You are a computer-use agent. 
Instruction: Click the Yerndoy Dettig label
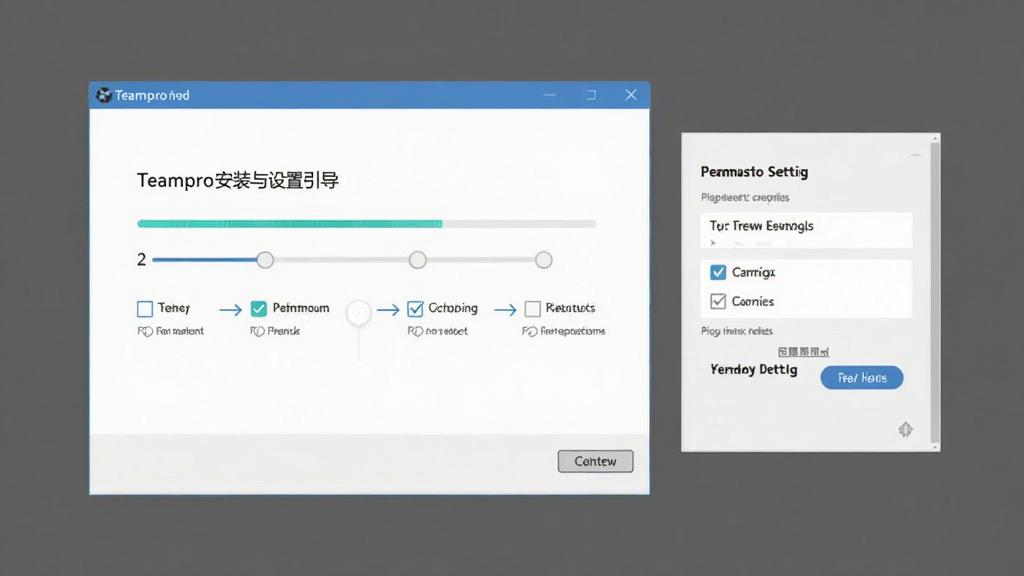point(754,370)
